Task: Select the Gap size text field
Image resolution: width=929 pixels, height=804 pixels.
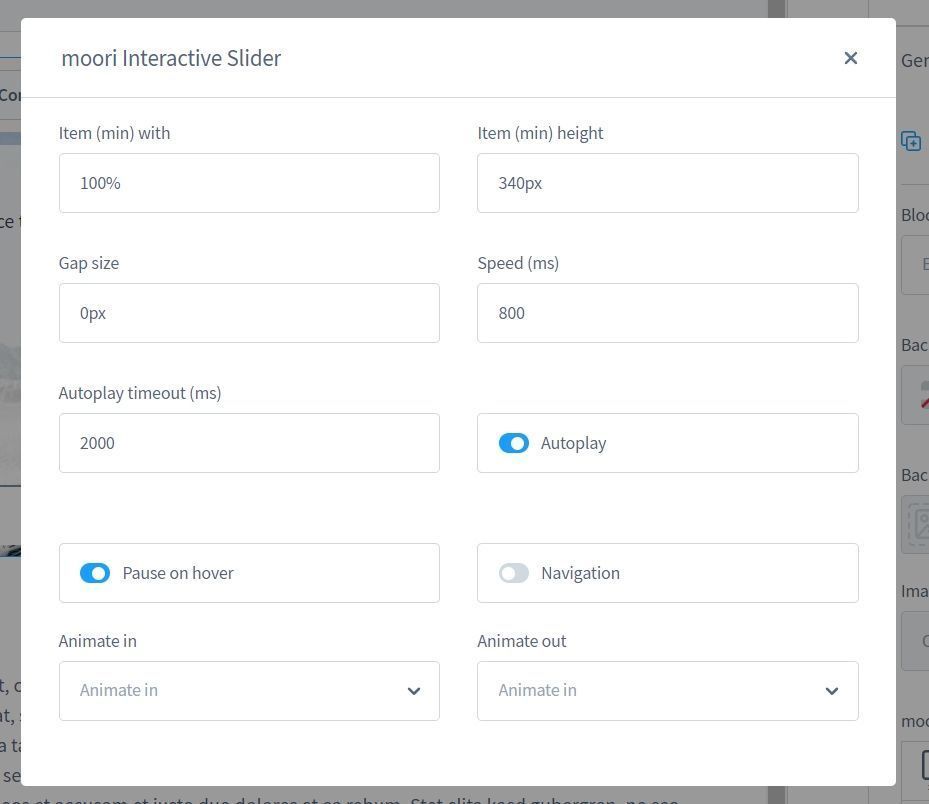Action: 249,313
